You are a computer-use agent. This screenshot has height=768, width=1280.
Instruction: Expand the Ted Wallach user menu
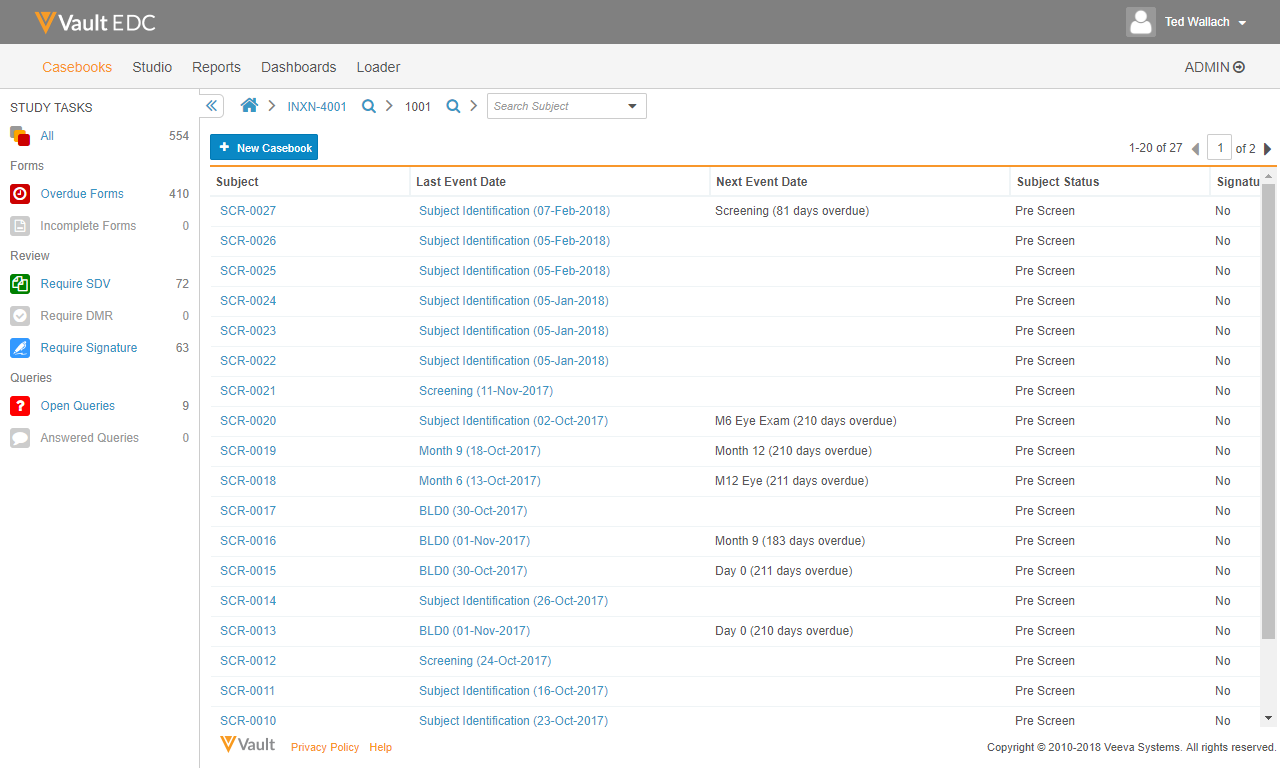[1242, 22]
